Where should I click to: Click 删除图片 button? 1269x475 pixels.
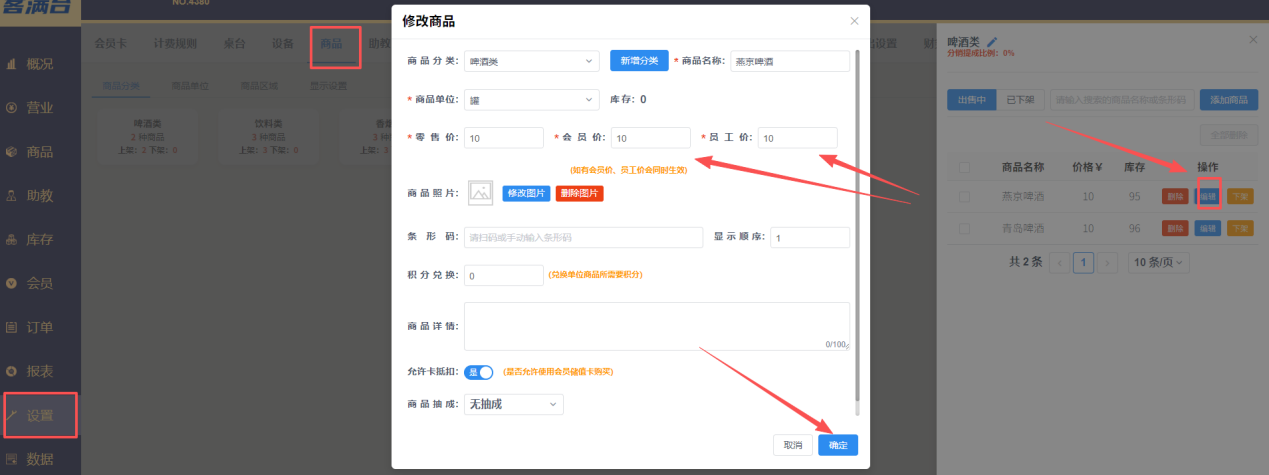tap(579, 193)
